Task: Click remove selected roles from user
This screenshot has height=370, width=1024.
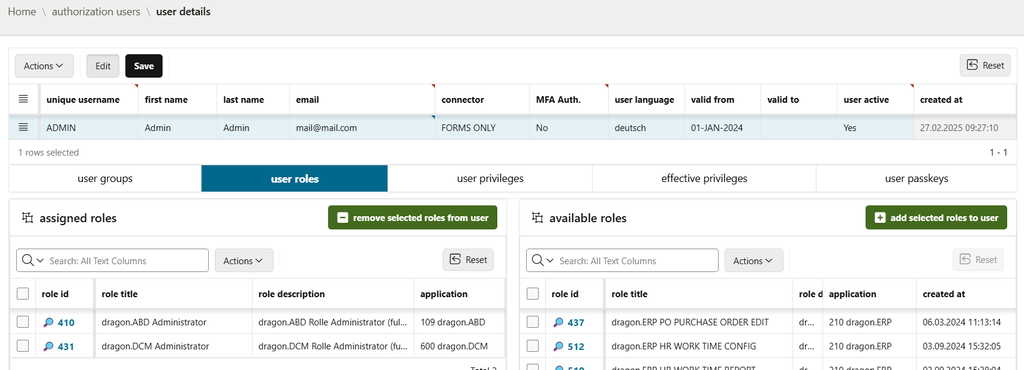Action: pos(413,218)
